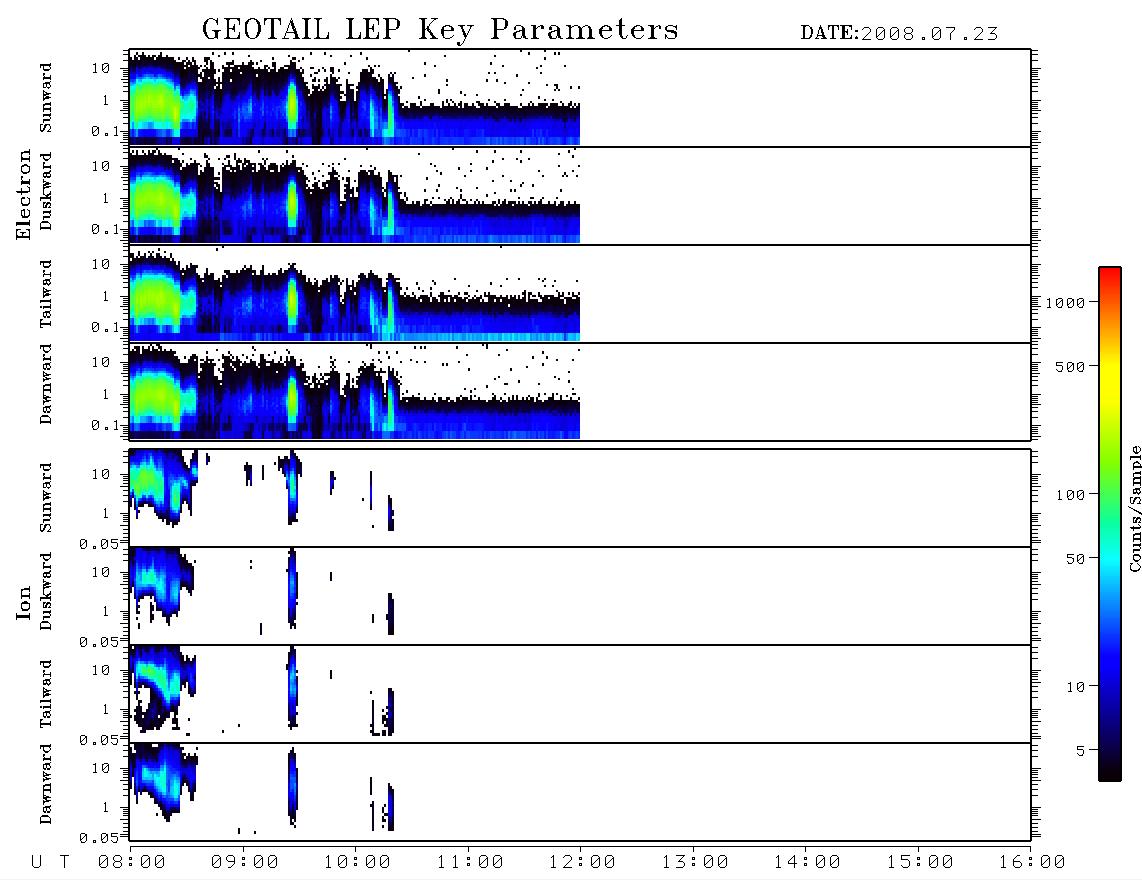Viewport: 1142px width, 880px height.
Task: Click the rainbow color scale bar
Action: point(1110,524)
